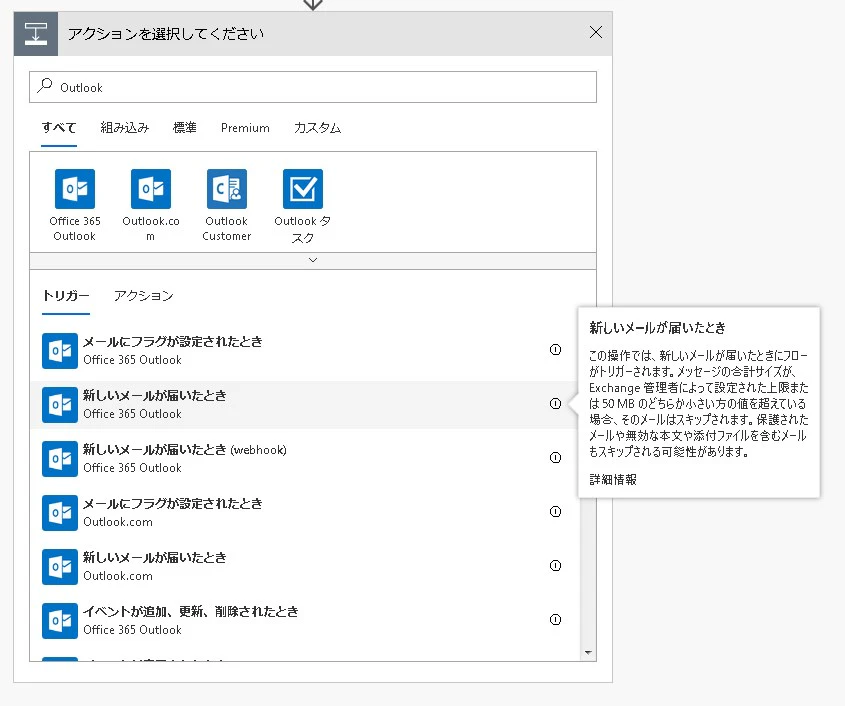
Task: Click the search magnifier icon
Action: 45,86
